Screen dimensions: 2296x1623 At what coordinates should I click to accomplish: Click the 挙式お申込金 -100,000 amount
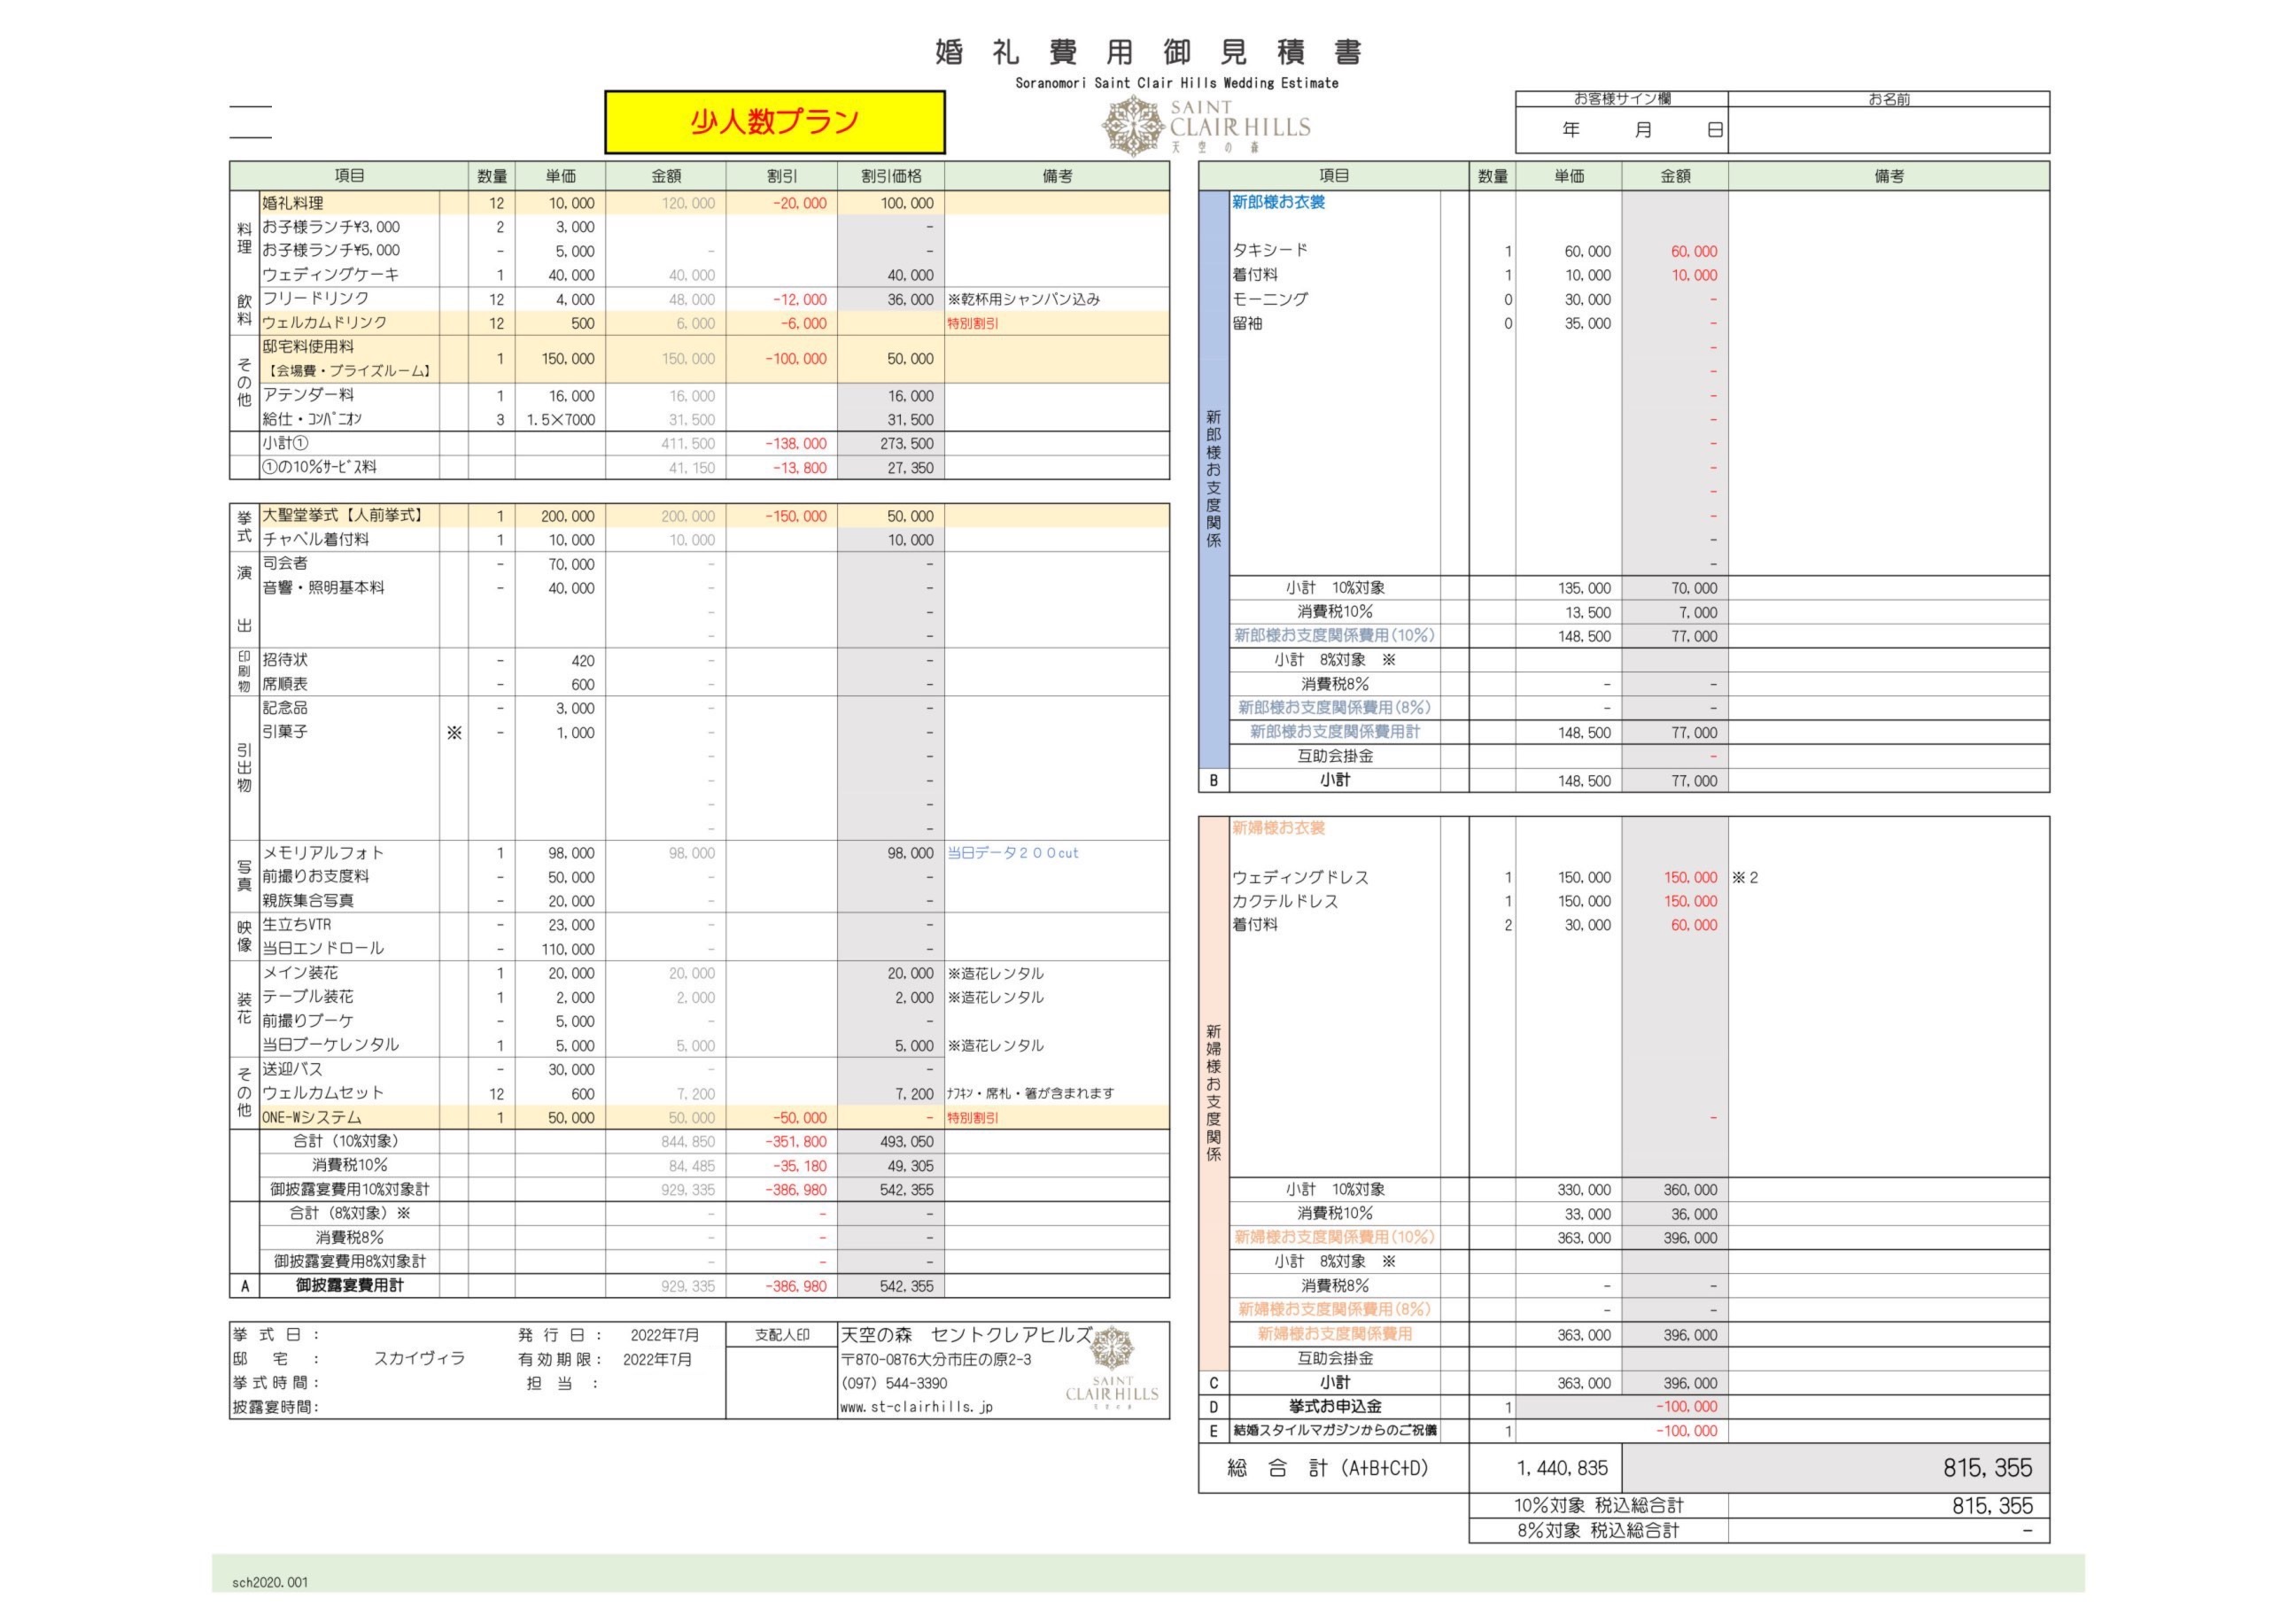click(x=1686, y=1407)
